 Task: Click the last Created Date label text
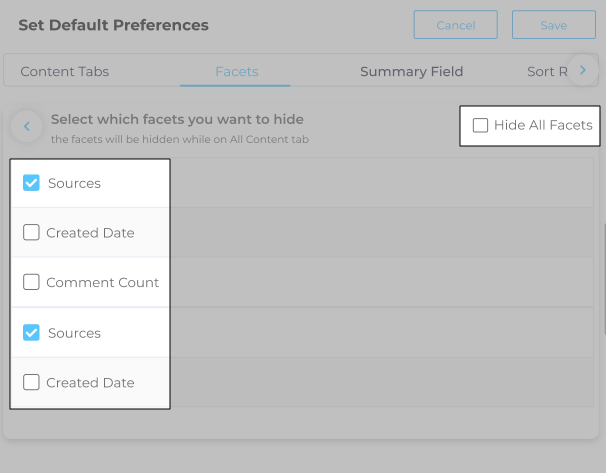click(90, 383)
